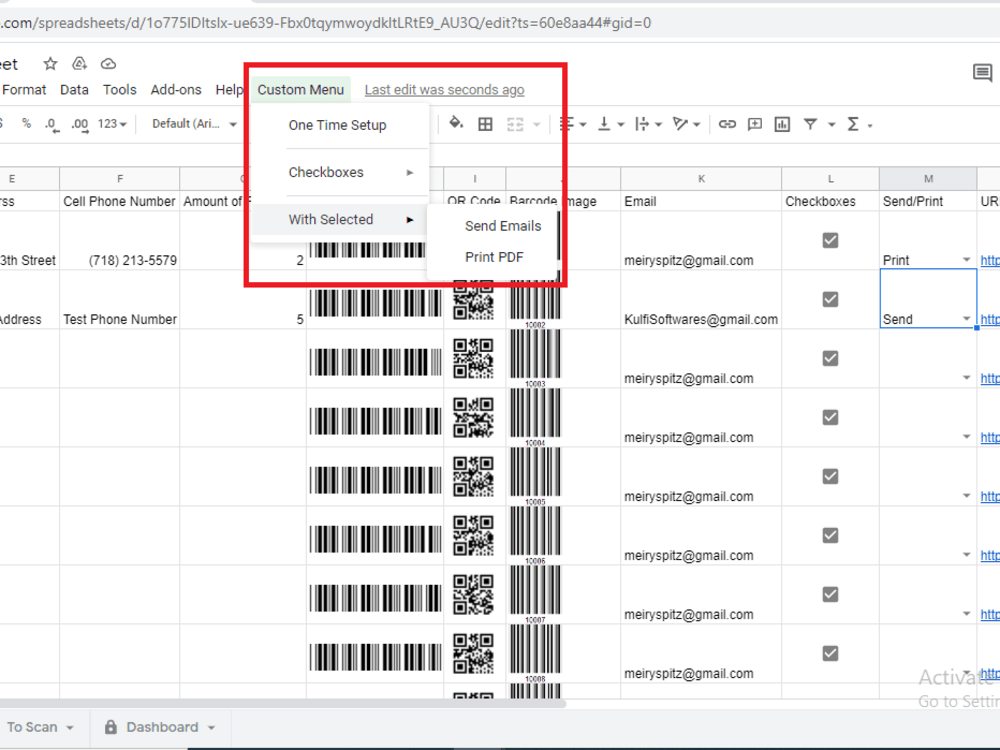Open the Custom Menu
This screenshot has width=1000, height=750.
300,90
